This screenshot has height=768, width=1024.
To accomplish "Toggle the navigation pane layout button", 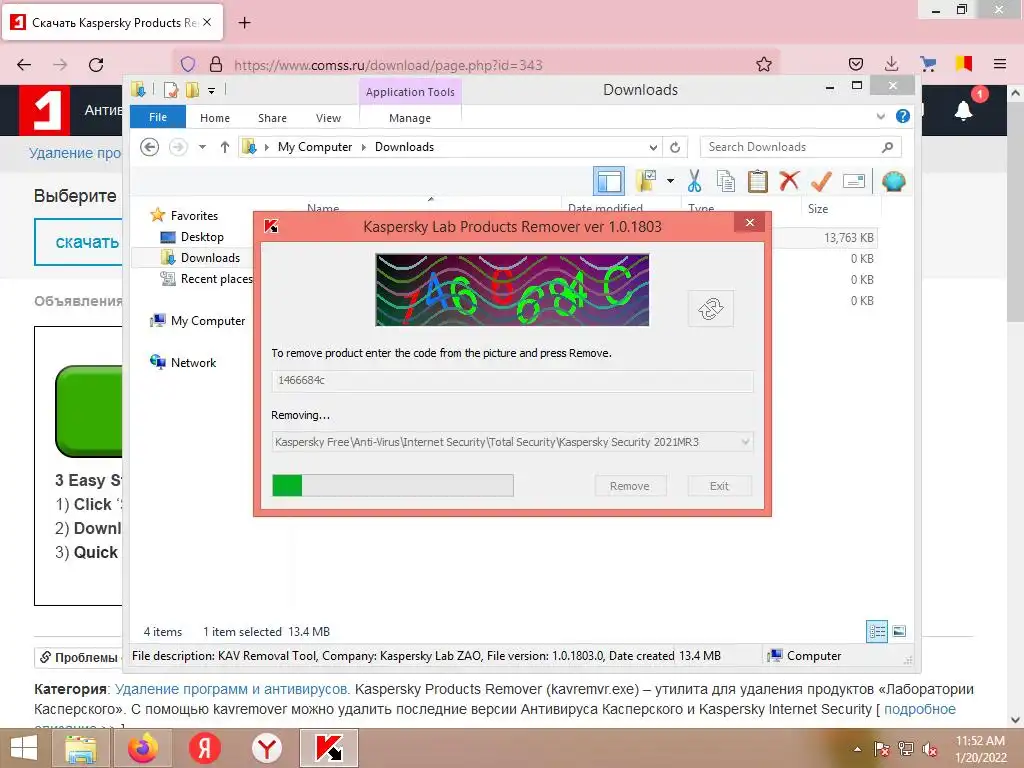I will 609,181.
